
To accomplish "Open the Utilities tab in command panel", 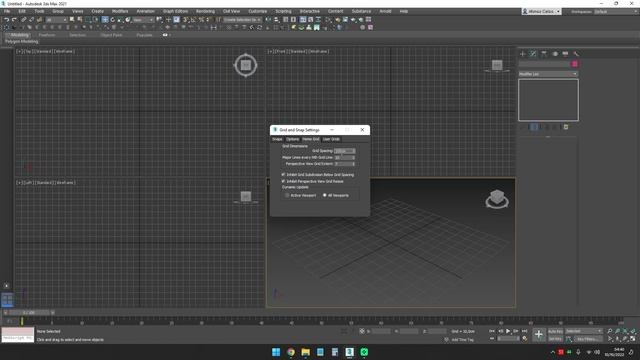I will click(x=576, y=54).
